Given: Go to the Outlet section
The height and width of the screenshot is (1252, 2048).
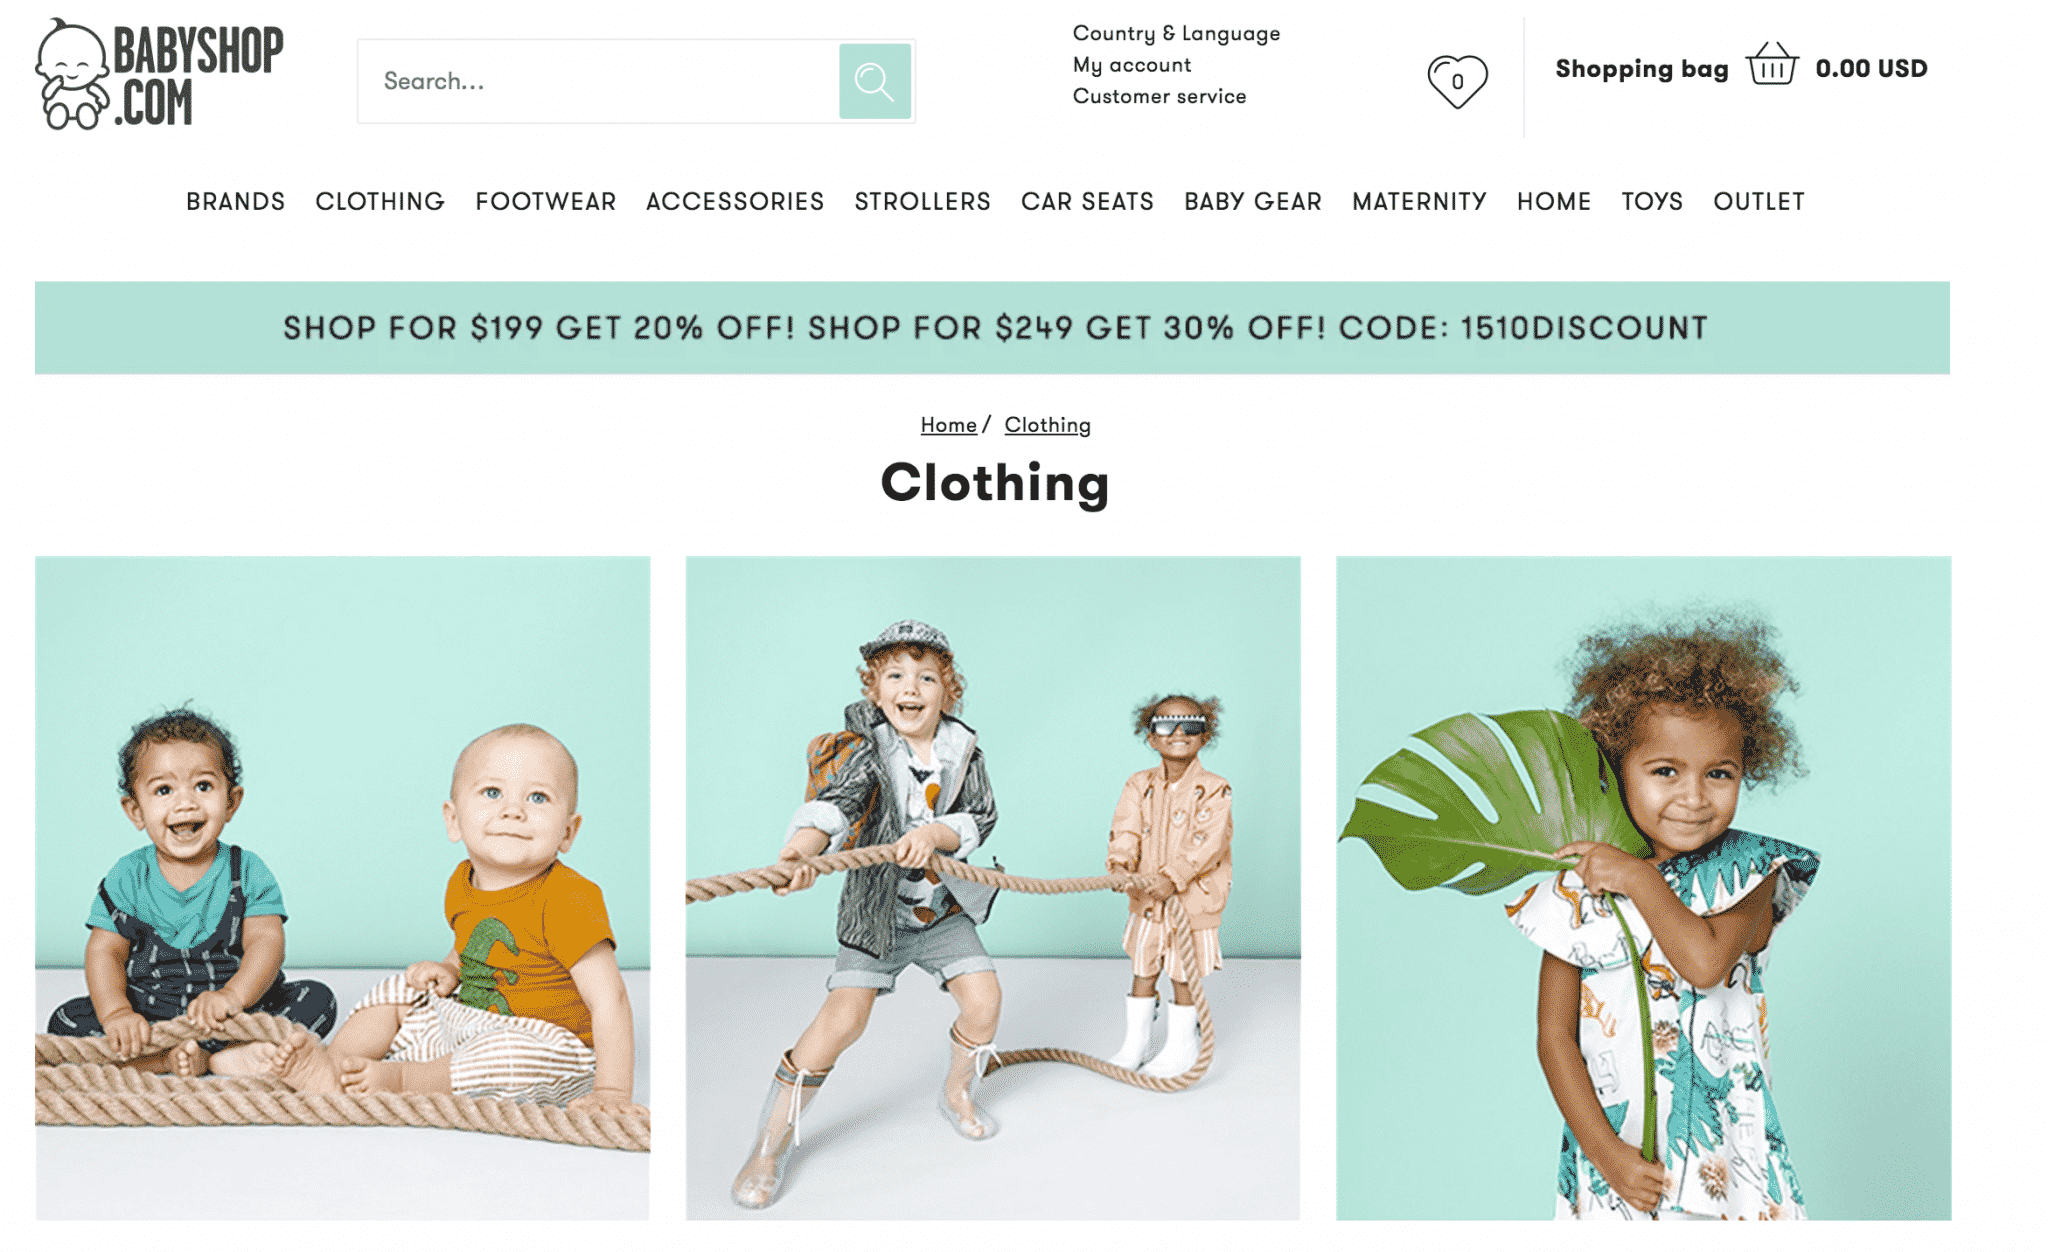Looking at the screenshot, I should click(1758, 201).
